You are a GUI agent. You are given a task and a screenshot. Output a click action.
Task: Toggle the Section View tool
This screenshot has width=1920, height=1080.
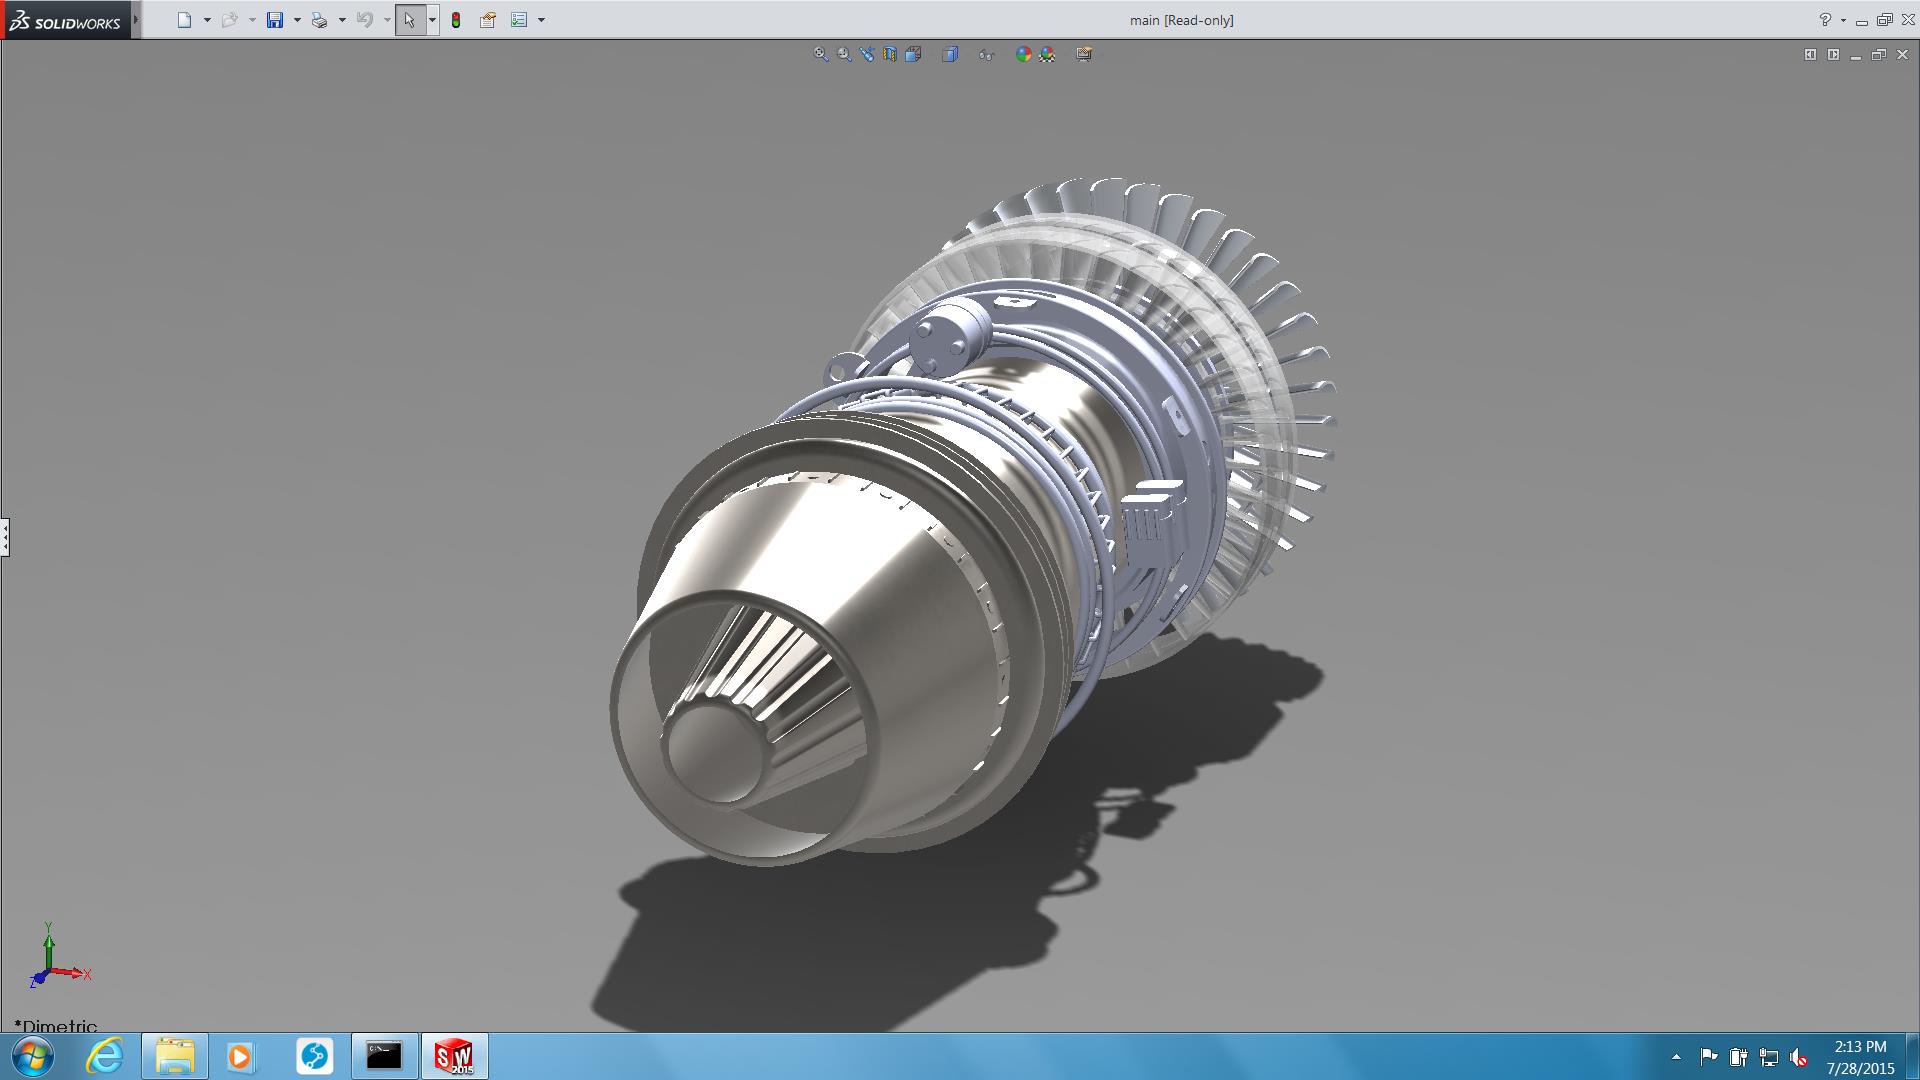[x=890, y=54]
